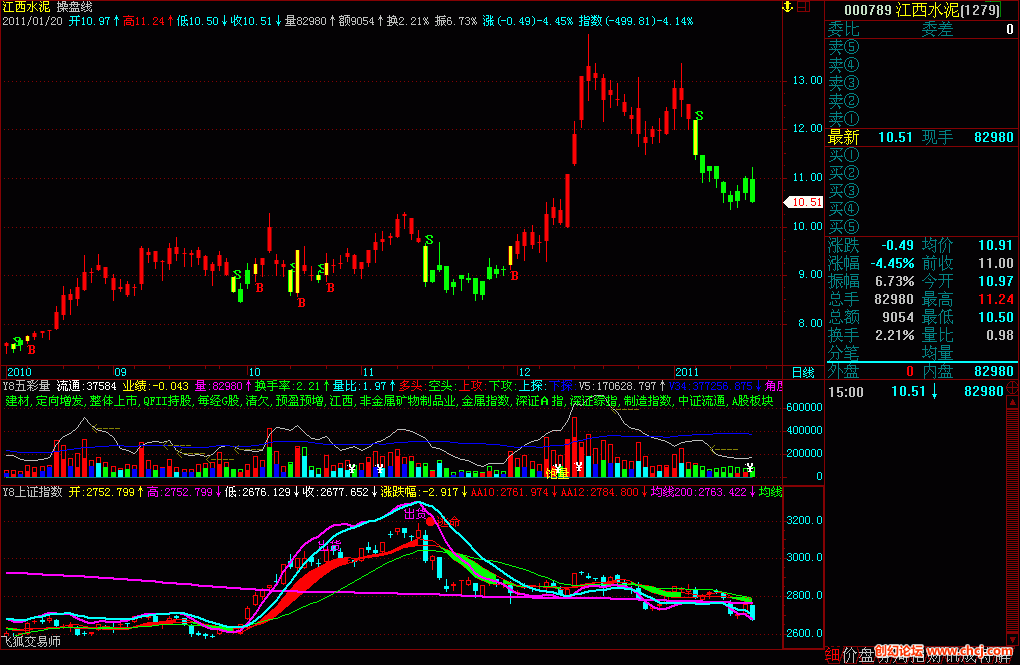Click the 2011 label on the date axis
Viewport: 1020px width, 665px height.
[687, 372]
